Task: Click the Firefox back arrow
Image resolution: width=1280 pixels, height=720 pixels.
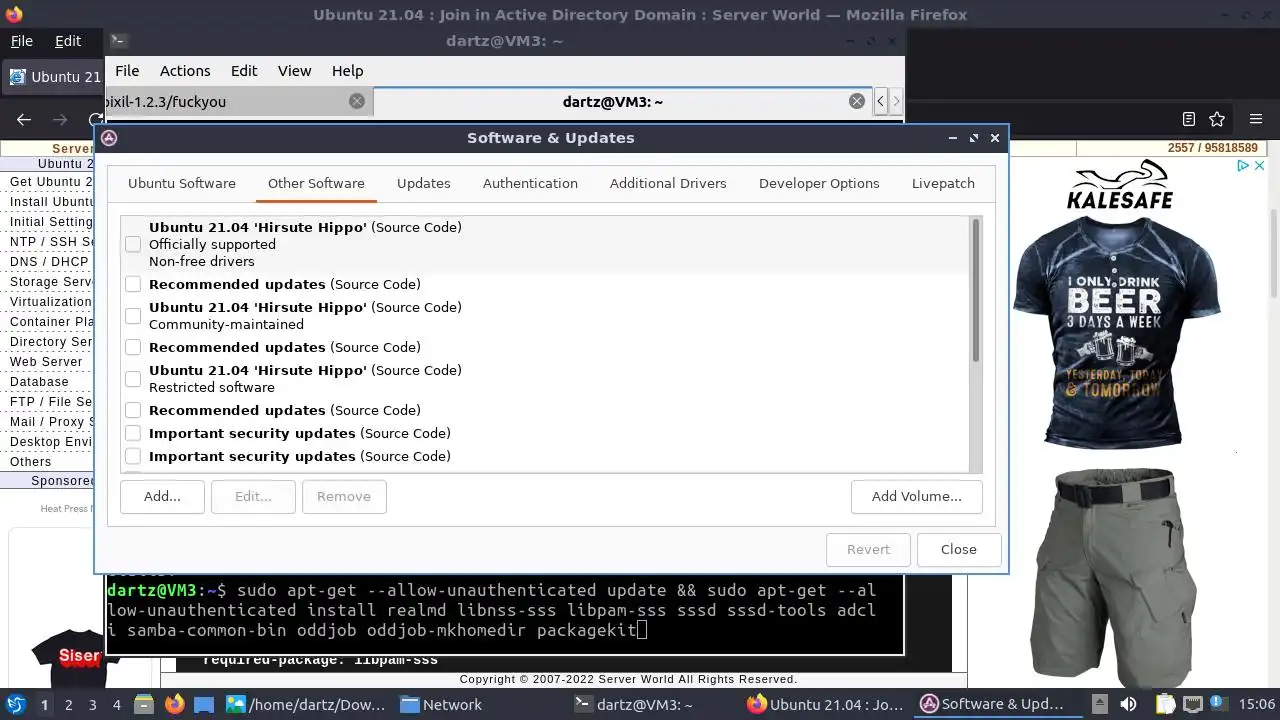Action: (x=24, y=119)
